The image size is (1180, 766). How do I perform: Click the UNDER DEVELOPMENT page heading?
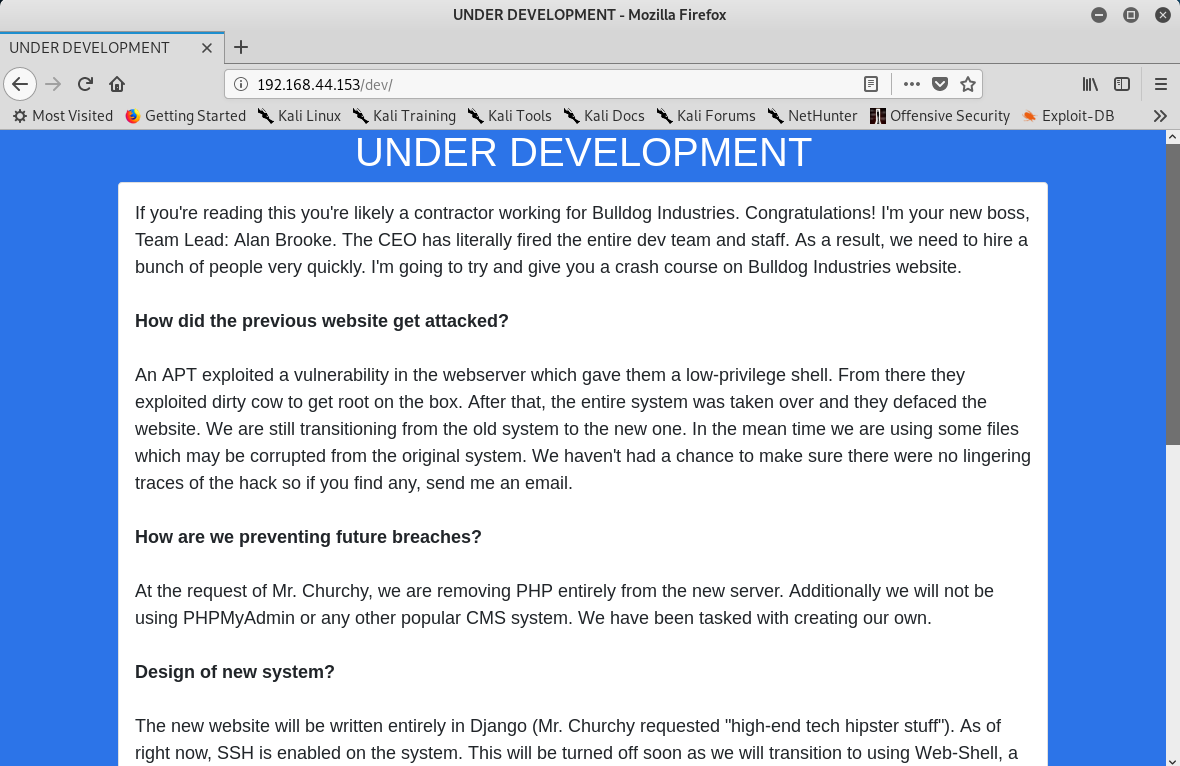pyautogui.click(x=583, y=152)
